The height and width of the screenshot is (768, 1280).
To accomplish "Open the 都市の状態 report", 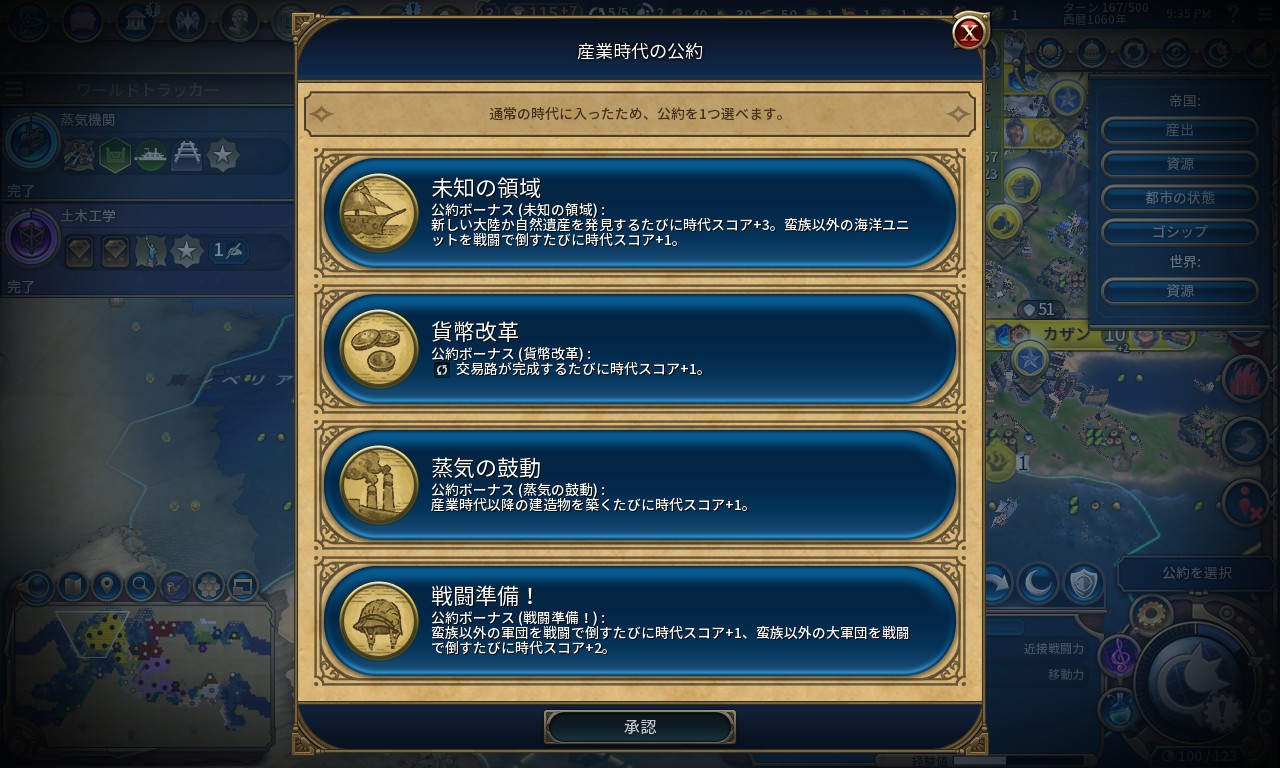I will (x=1180, y=197).
